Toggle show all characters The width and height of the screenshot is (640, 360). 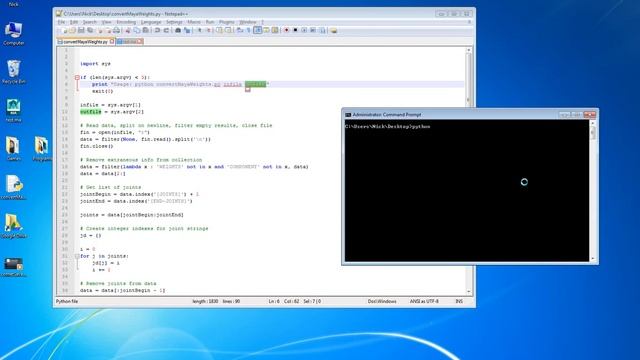(x=248, y=30)
